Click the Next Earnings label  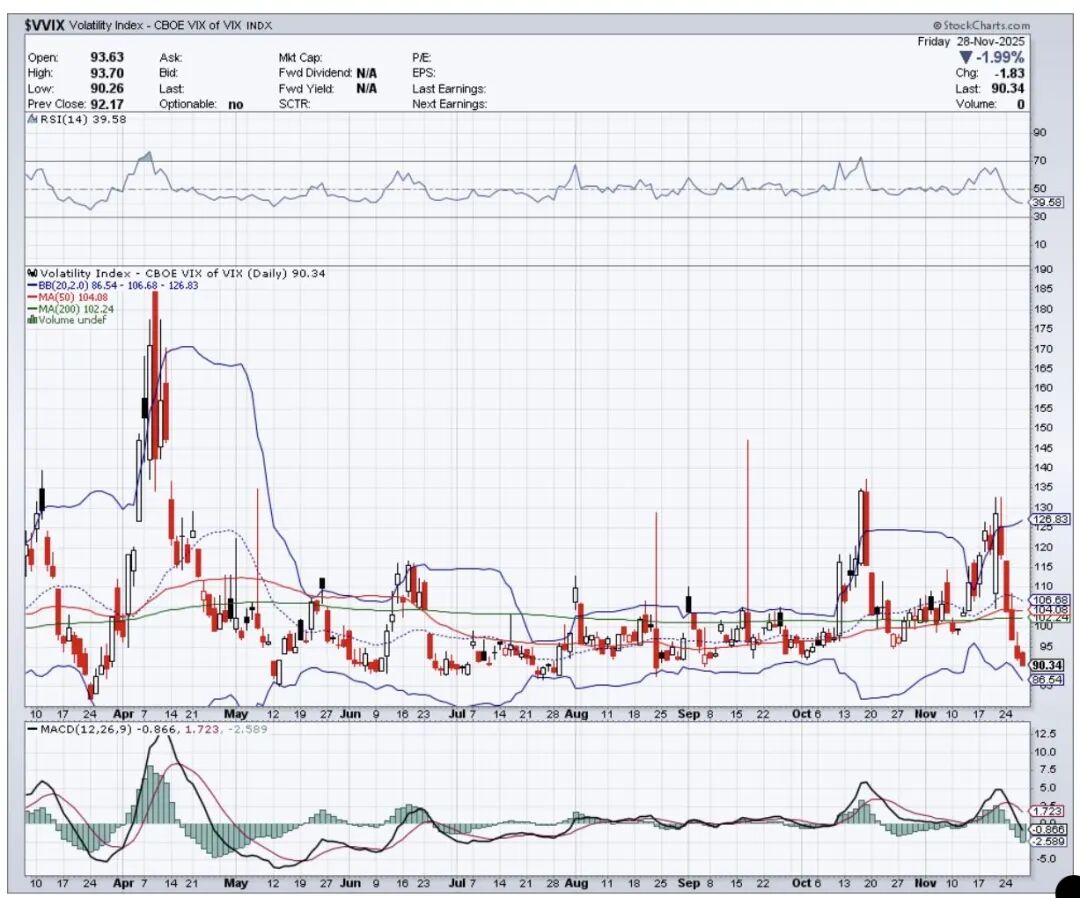point(449,104)
